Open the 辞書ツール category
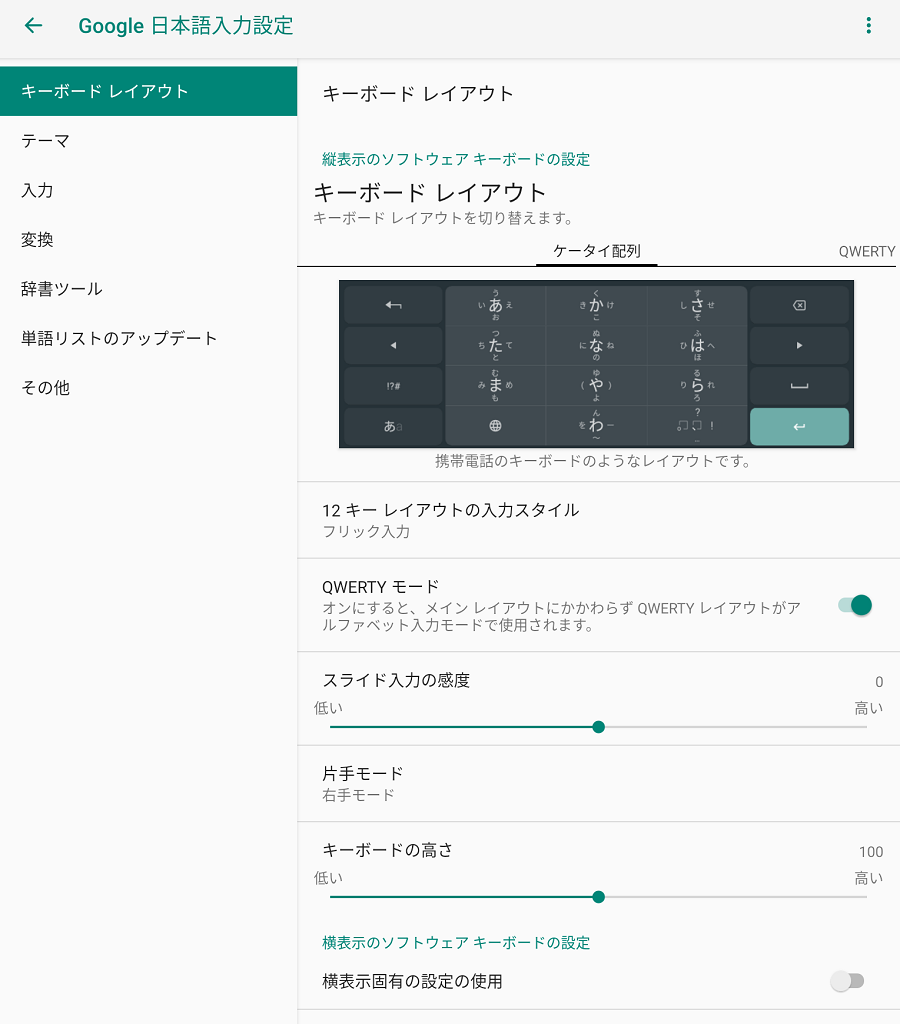 point(149,289)
